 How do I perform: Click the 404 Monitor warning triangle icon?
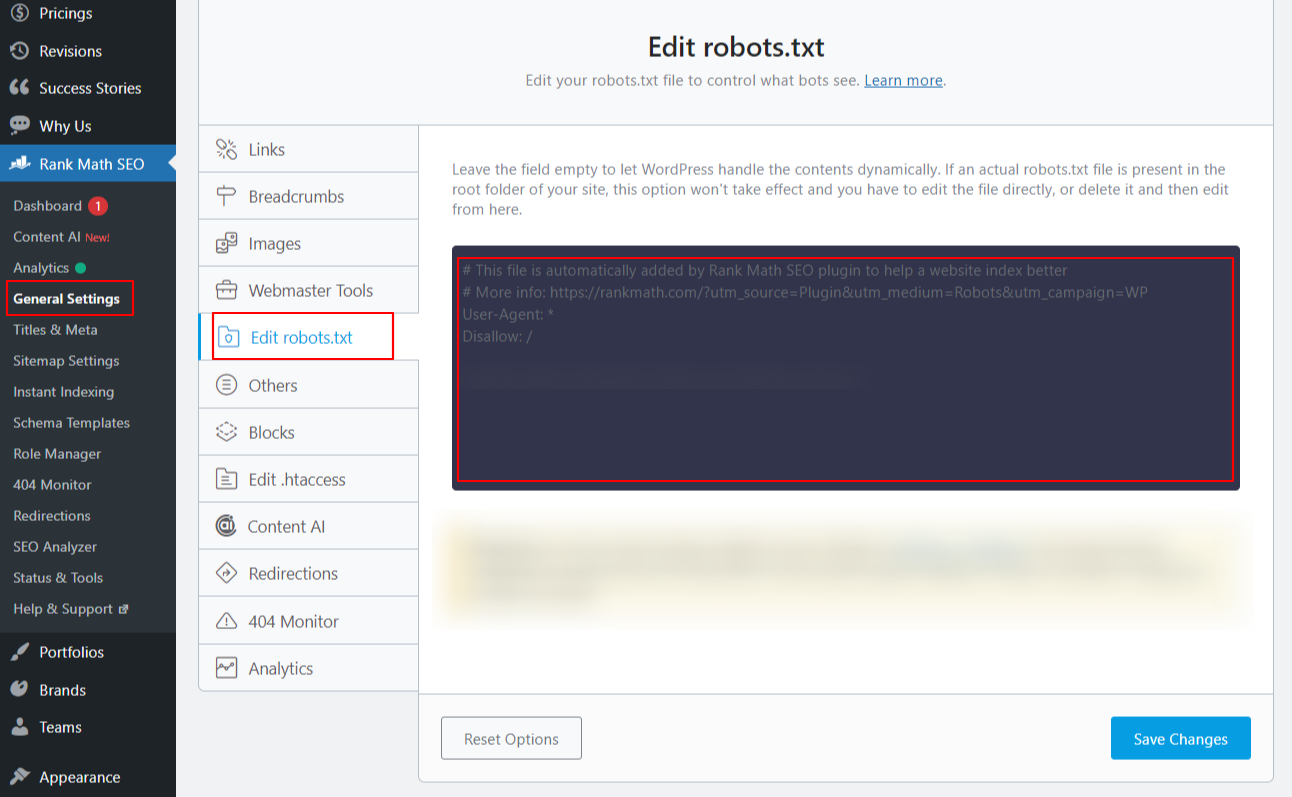pos(227,621)
